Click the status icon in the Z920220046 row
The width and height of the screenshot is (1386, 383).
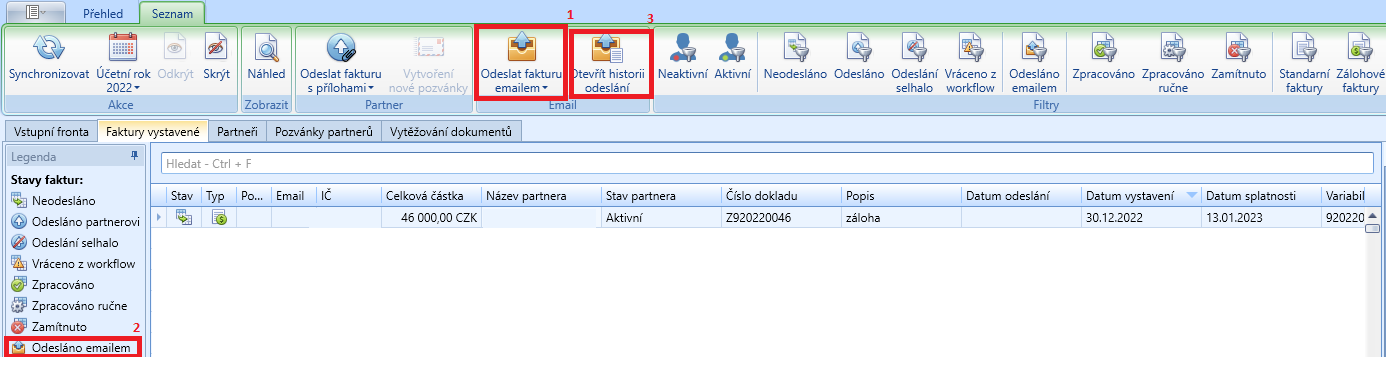pyautogui.click(x=184, y=217)
